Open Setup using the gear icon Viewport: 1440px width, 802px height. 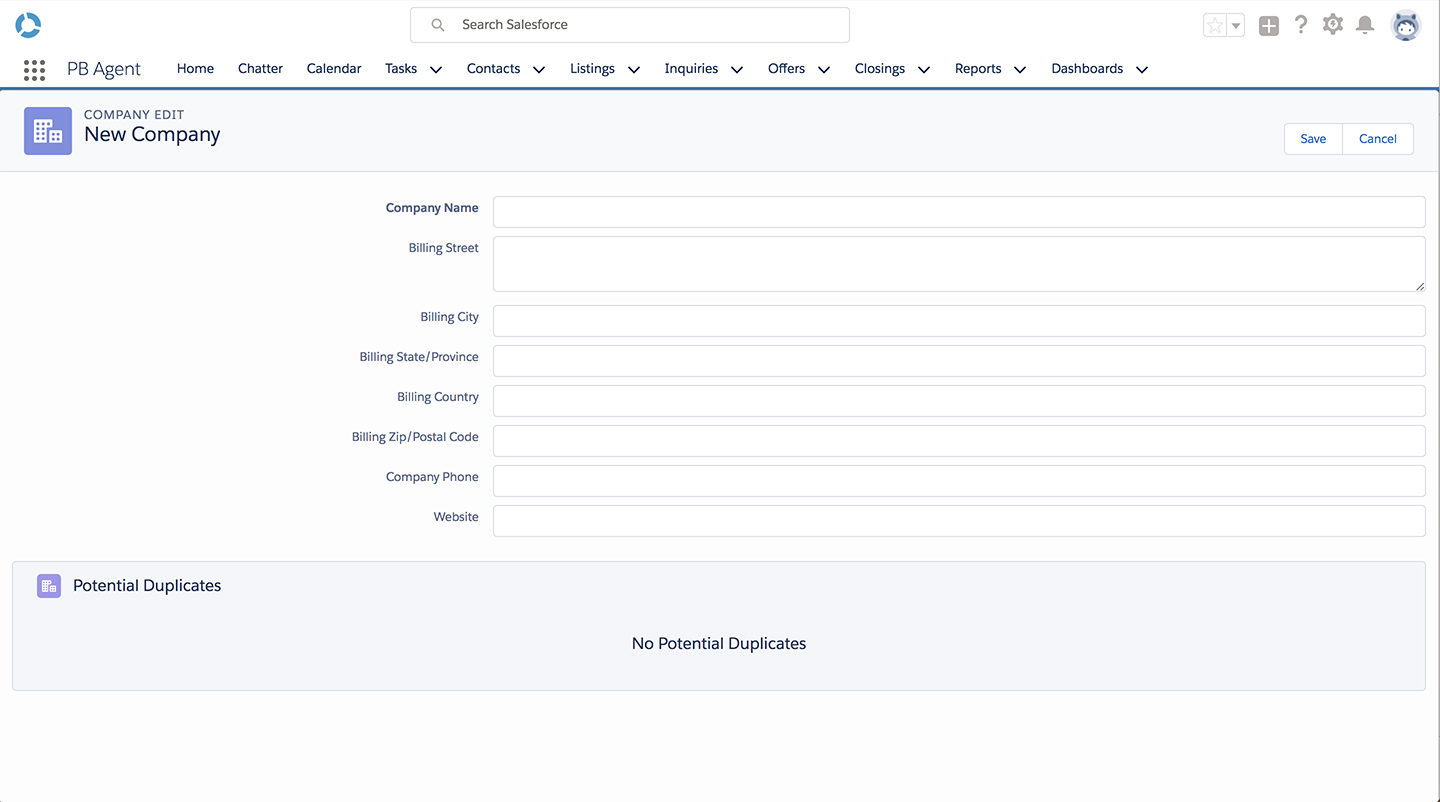coord(1332,24)
